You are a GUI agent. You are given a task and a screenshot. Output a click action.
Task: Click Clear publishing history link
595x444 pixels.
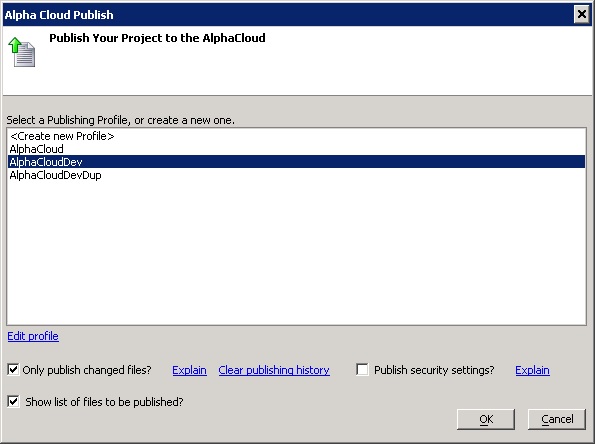click(274, 370)
